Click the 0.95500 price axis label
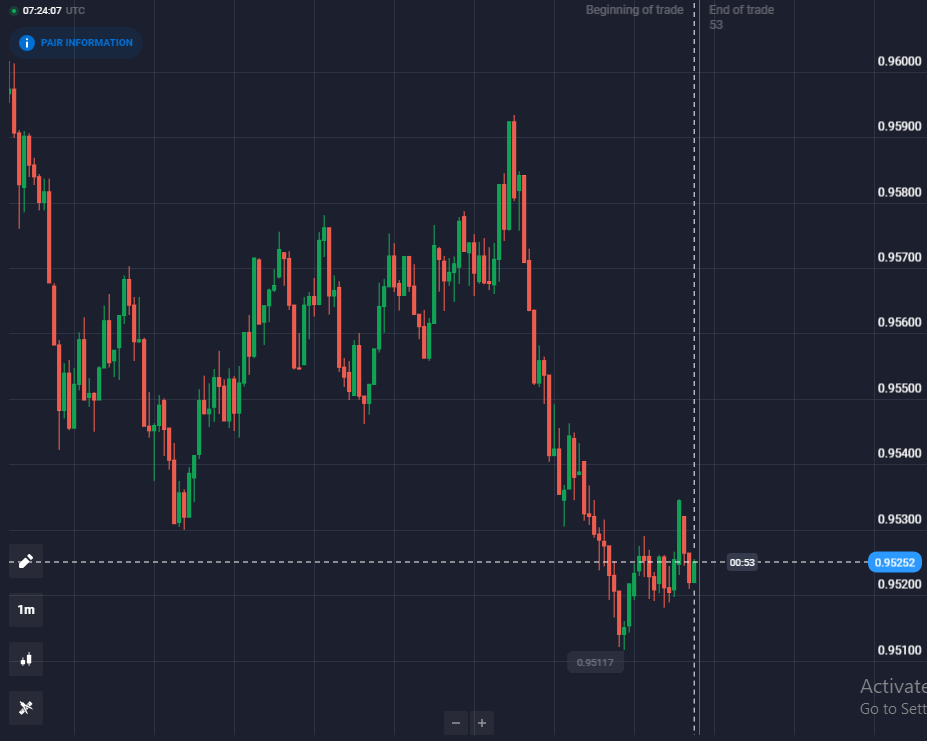 899,388
